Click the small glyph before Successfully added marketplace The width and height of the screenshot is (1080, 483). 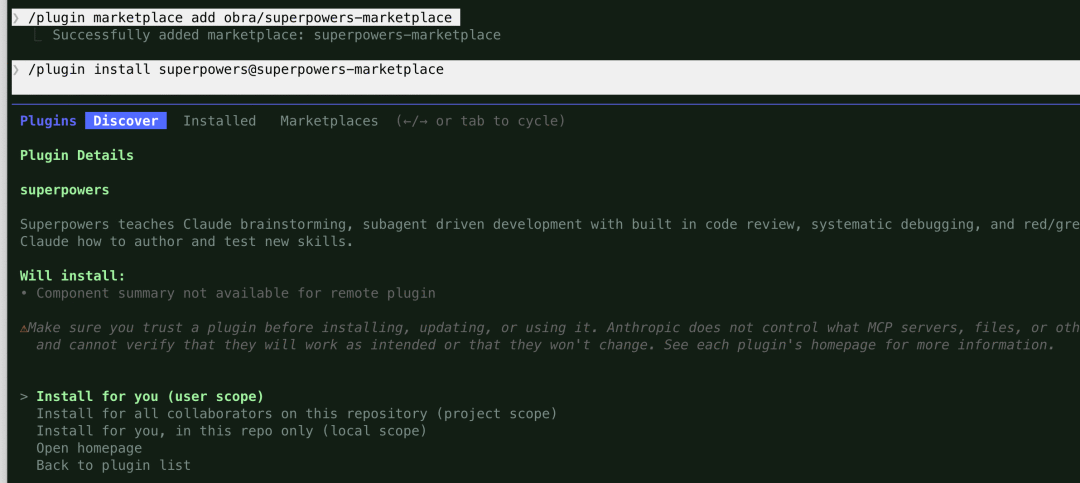(40, 36)
